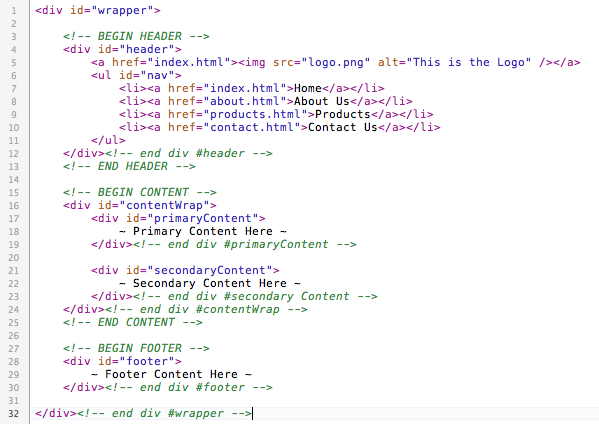The width and height of the screenshot is (599, 424).
Task: Click the div id="header" tag
Action: pyautogui.click(x=122, y=49)
